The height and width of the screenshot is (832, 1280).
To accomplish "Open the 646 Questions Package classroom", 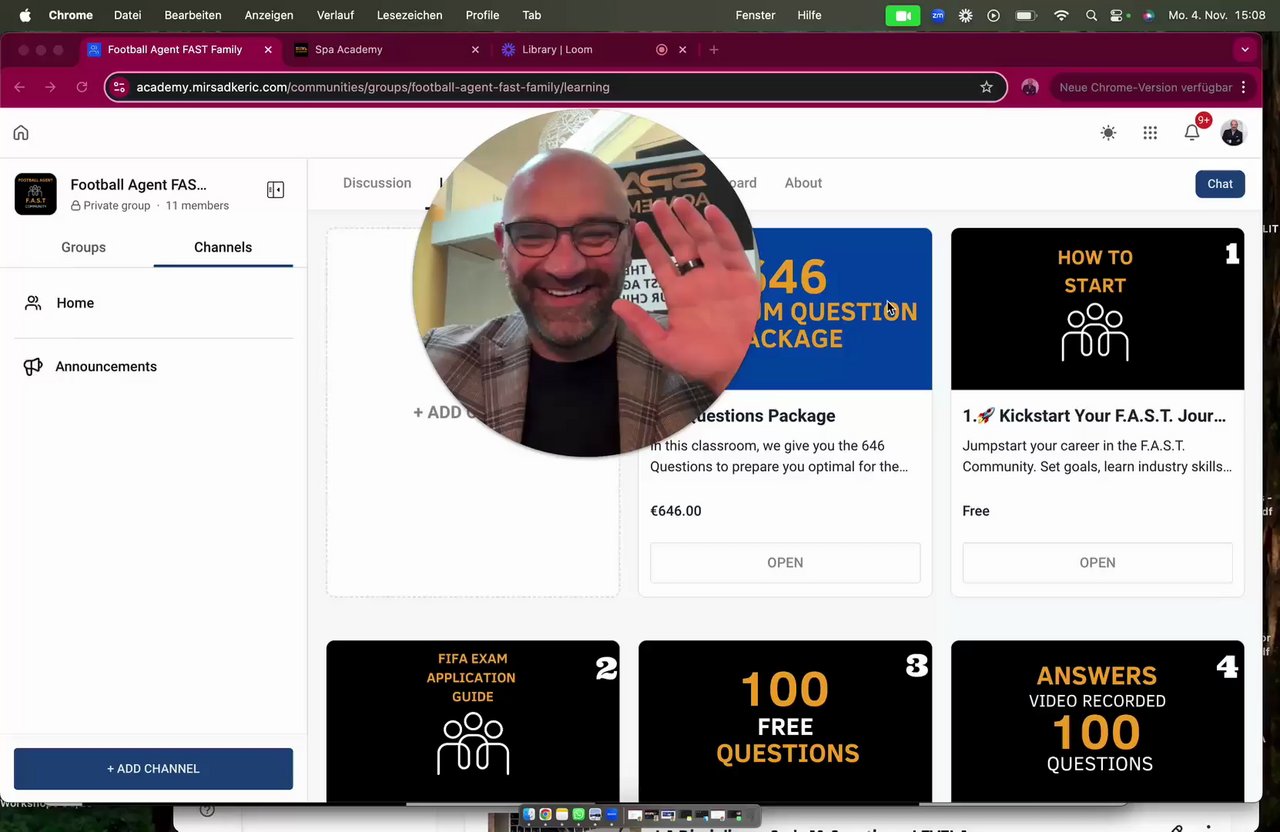I will 785,563.
